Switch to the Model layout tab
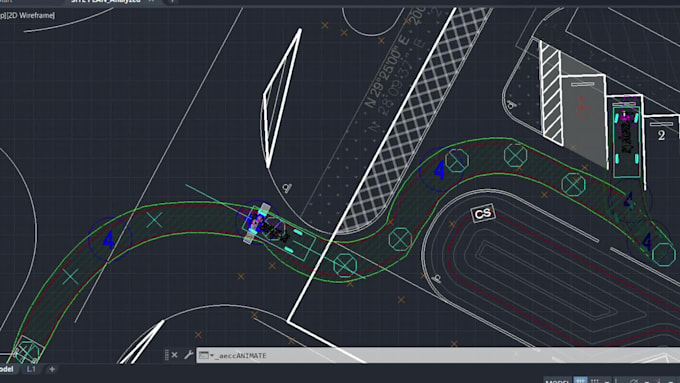 click(x=7, y=370)
